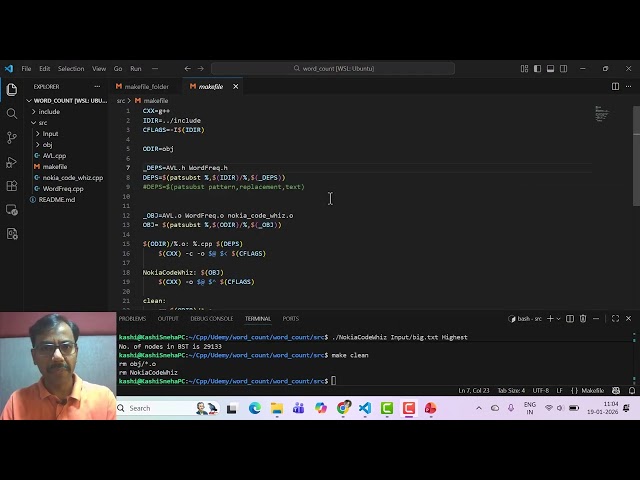This screenshot has height=480, width=640.
Task: Open WordFreq.cpp from the explorer
Action: click(x=63, y=189)
